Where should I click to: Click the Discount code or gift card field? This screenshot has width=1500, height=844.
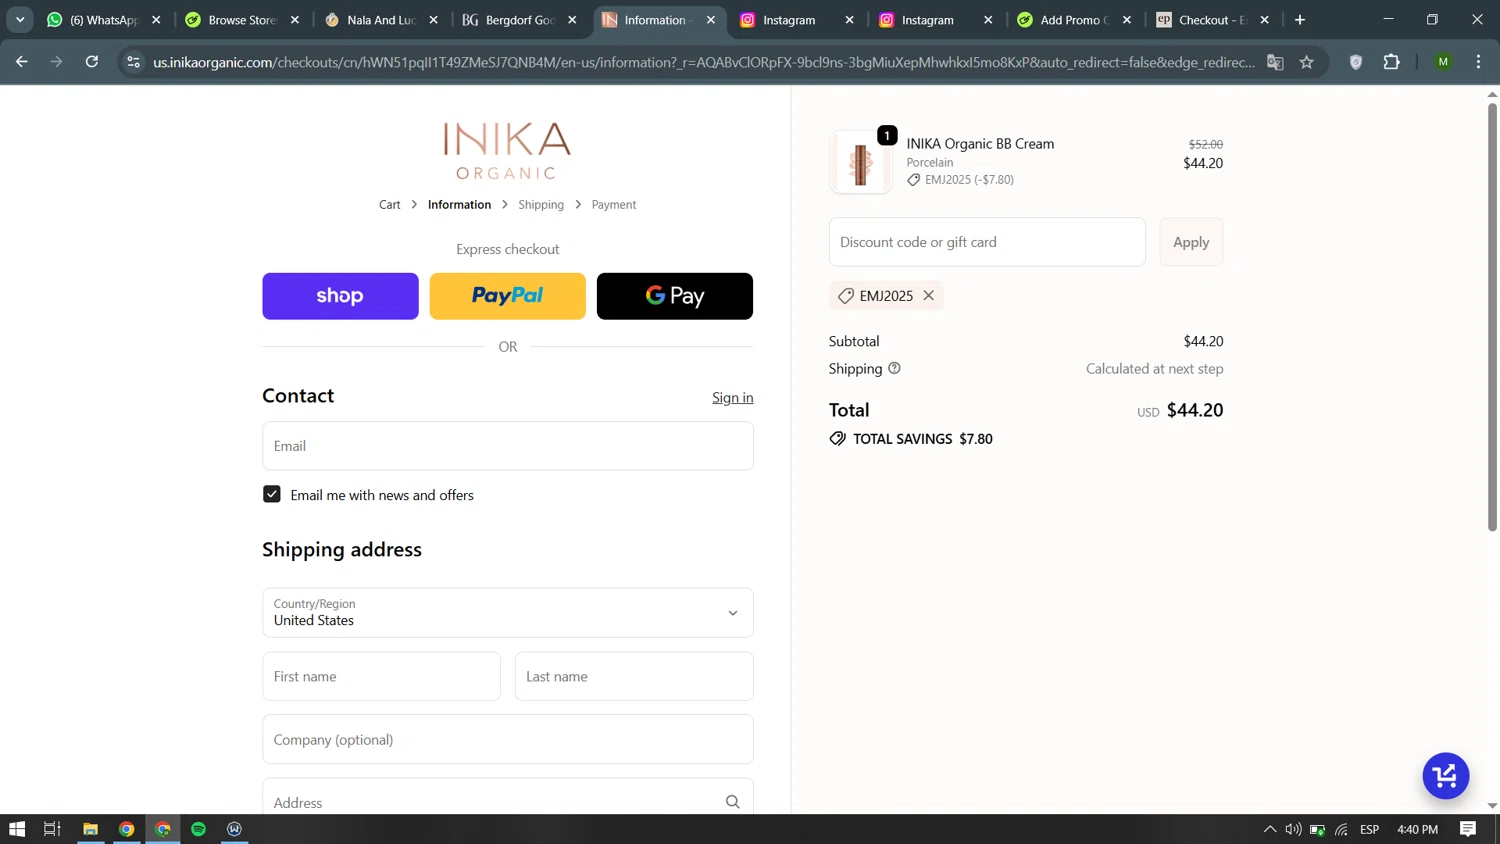coord(987,242)
